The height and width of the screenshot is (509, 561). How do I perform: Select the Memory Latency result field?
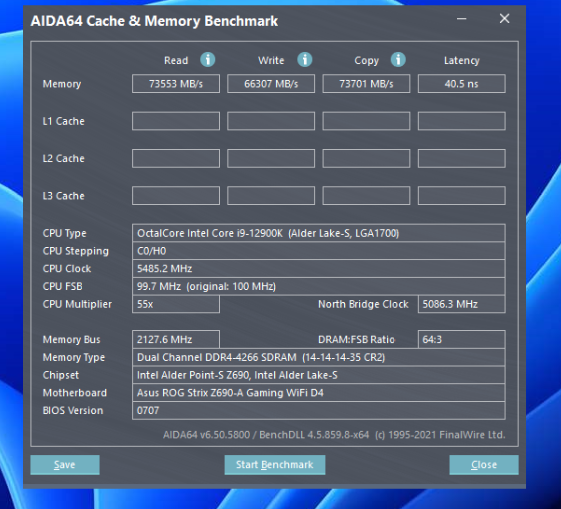click(x=462, y=84)
